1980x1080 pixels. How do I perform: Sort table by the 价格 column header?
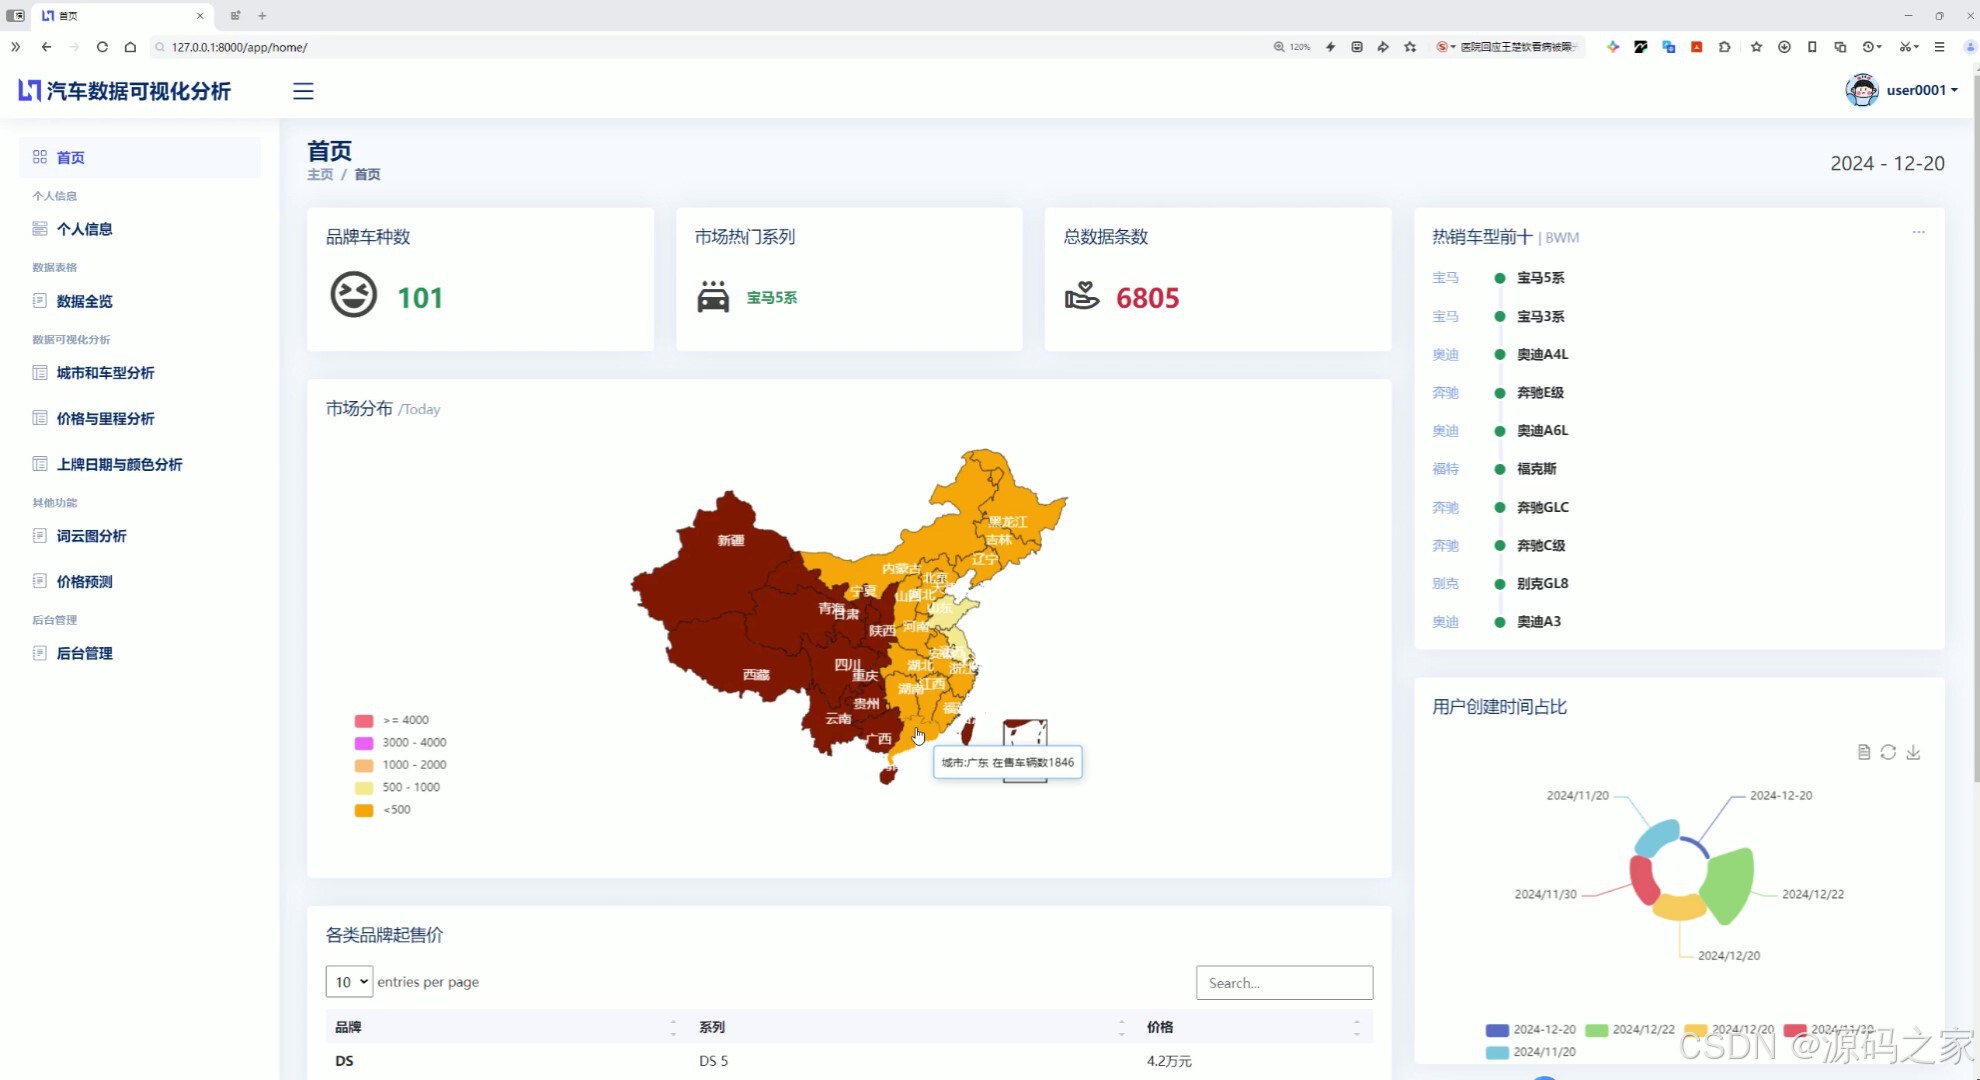[x=1160, y=1027]
